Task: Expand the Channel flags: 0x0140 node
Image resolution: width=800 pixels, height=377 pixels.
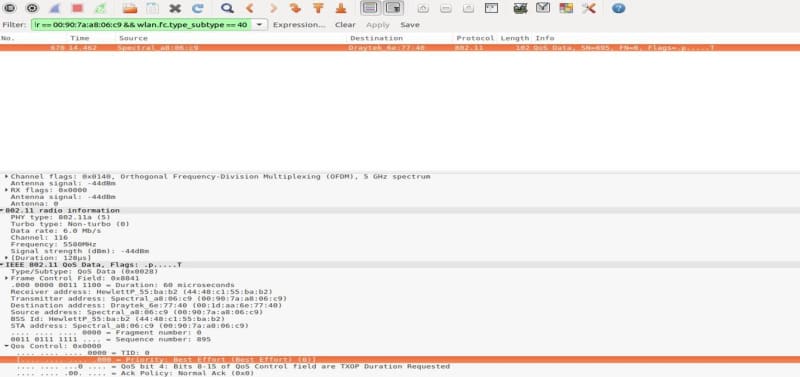Action: click(7, 177)
